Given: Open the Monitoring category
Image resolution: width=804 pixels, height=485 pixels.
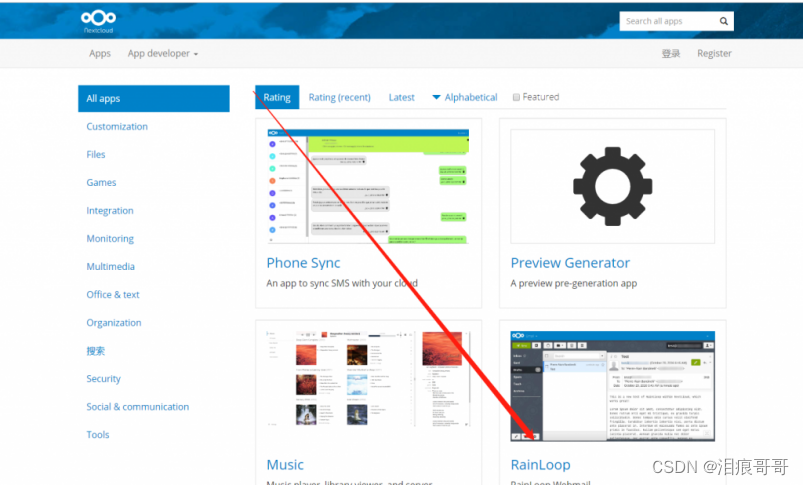Looking at the screenshot, I should point(110,238).
